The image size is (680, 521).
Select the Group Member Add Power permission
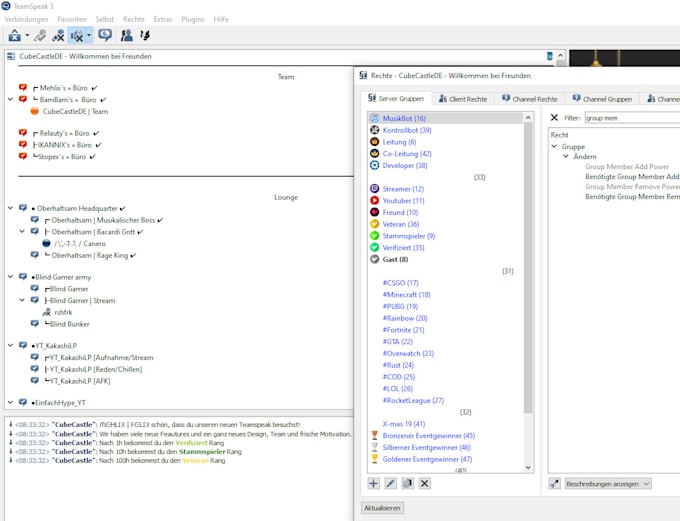(x=627, y=167)
